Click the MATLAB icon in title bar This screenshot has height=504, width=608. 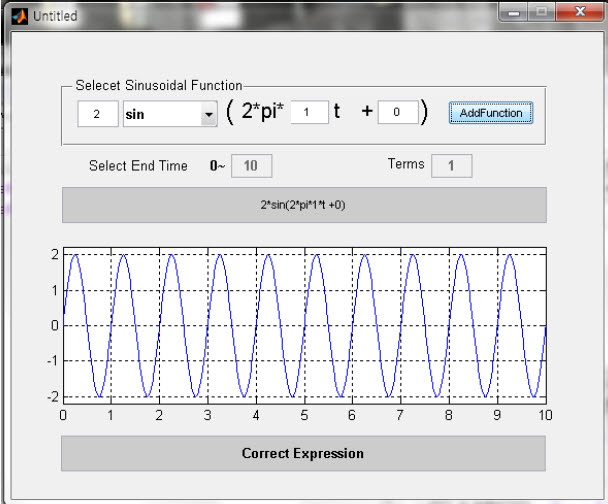click(x=20, y=16)
